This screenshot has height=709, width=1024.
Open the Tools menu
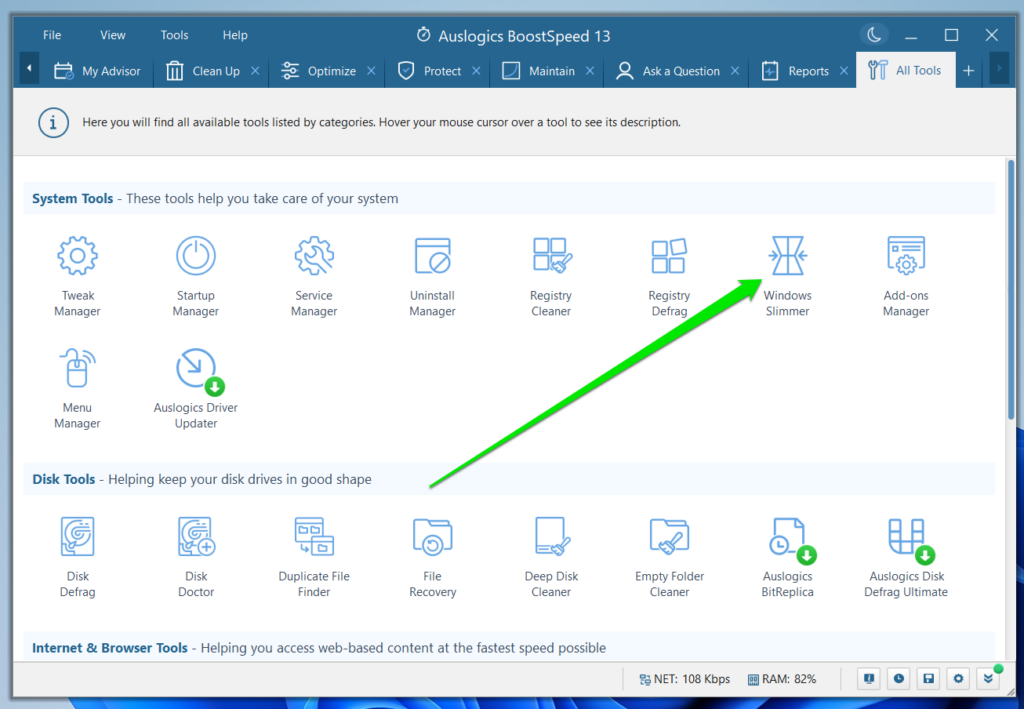(174, 34)
